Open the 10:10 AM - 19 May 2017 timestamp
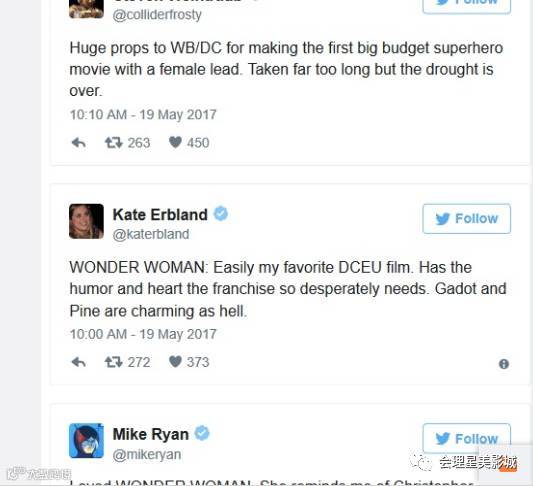533x486 pixels. pyautogui.click(x=143, y=115)
